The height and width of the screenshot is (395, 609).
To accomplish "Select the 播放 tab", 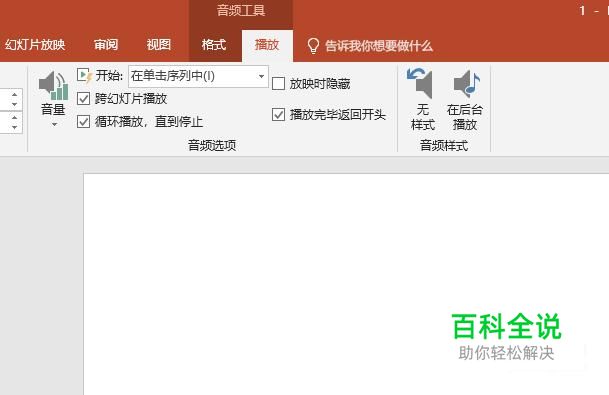I will point(267,45).
